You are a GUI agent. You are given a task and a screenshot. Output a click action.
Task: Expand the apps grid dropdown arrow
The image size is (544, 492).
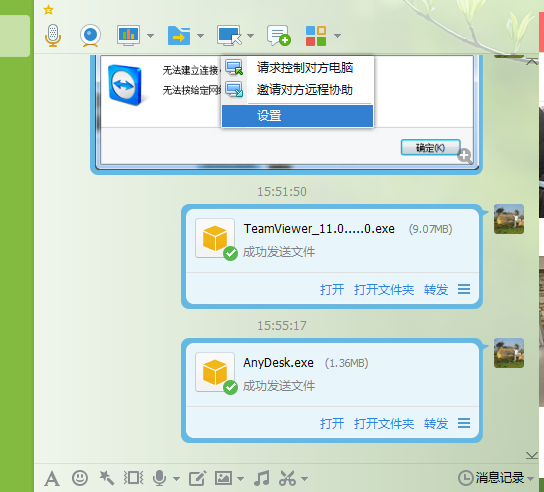pos(337,35)
